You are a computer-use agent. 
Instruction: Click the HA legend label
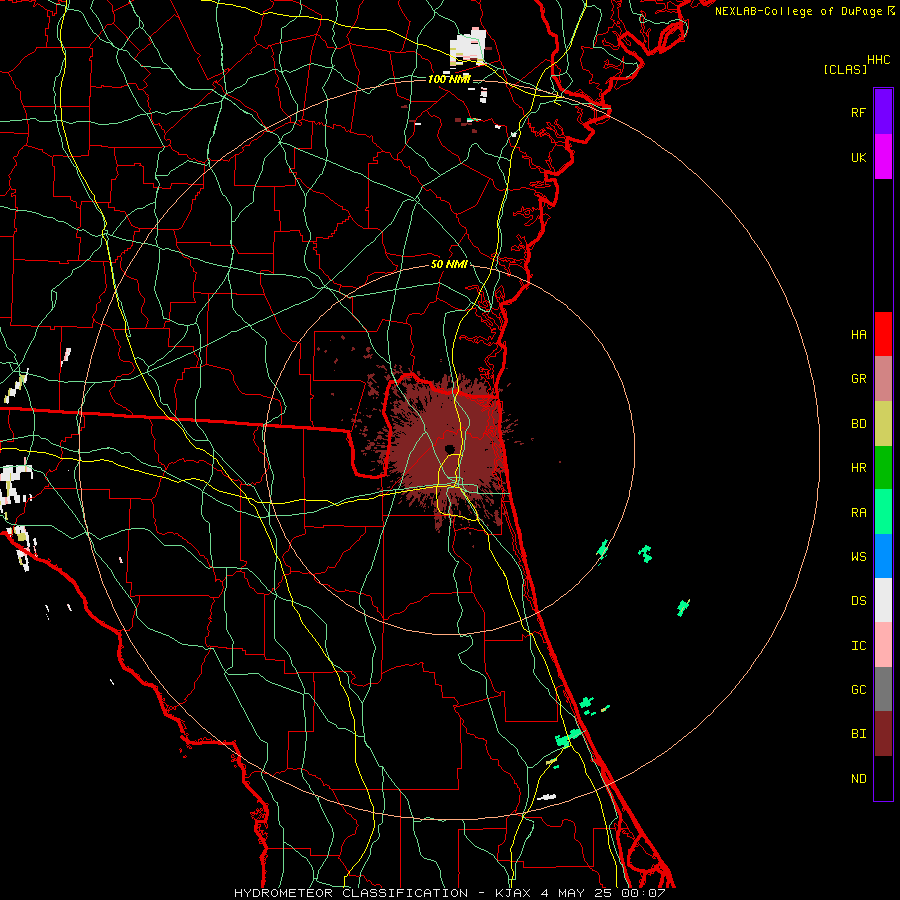859,335
